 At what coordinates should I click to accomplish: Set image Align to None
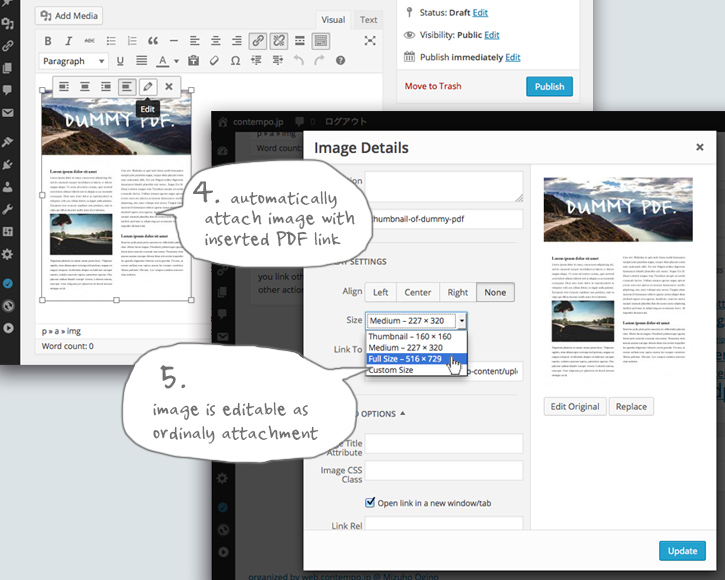click(495, 292)
